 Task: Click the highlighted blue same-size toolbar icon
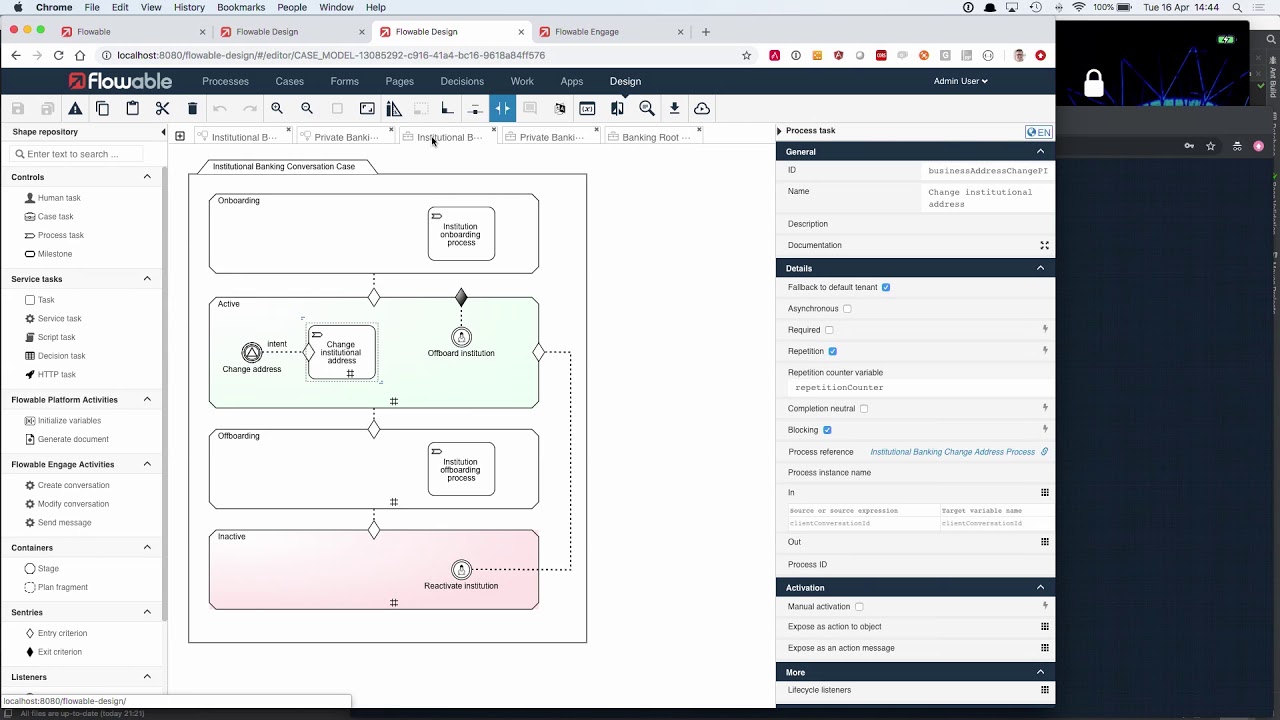[502, 108]
